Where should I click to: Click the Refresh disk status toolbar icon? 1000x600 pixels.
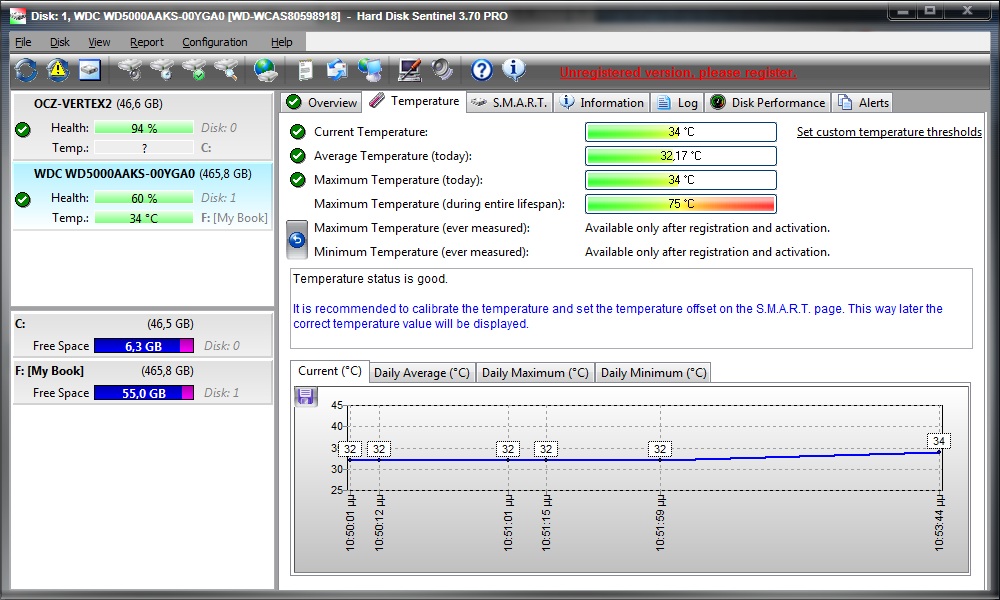point(26,70)
